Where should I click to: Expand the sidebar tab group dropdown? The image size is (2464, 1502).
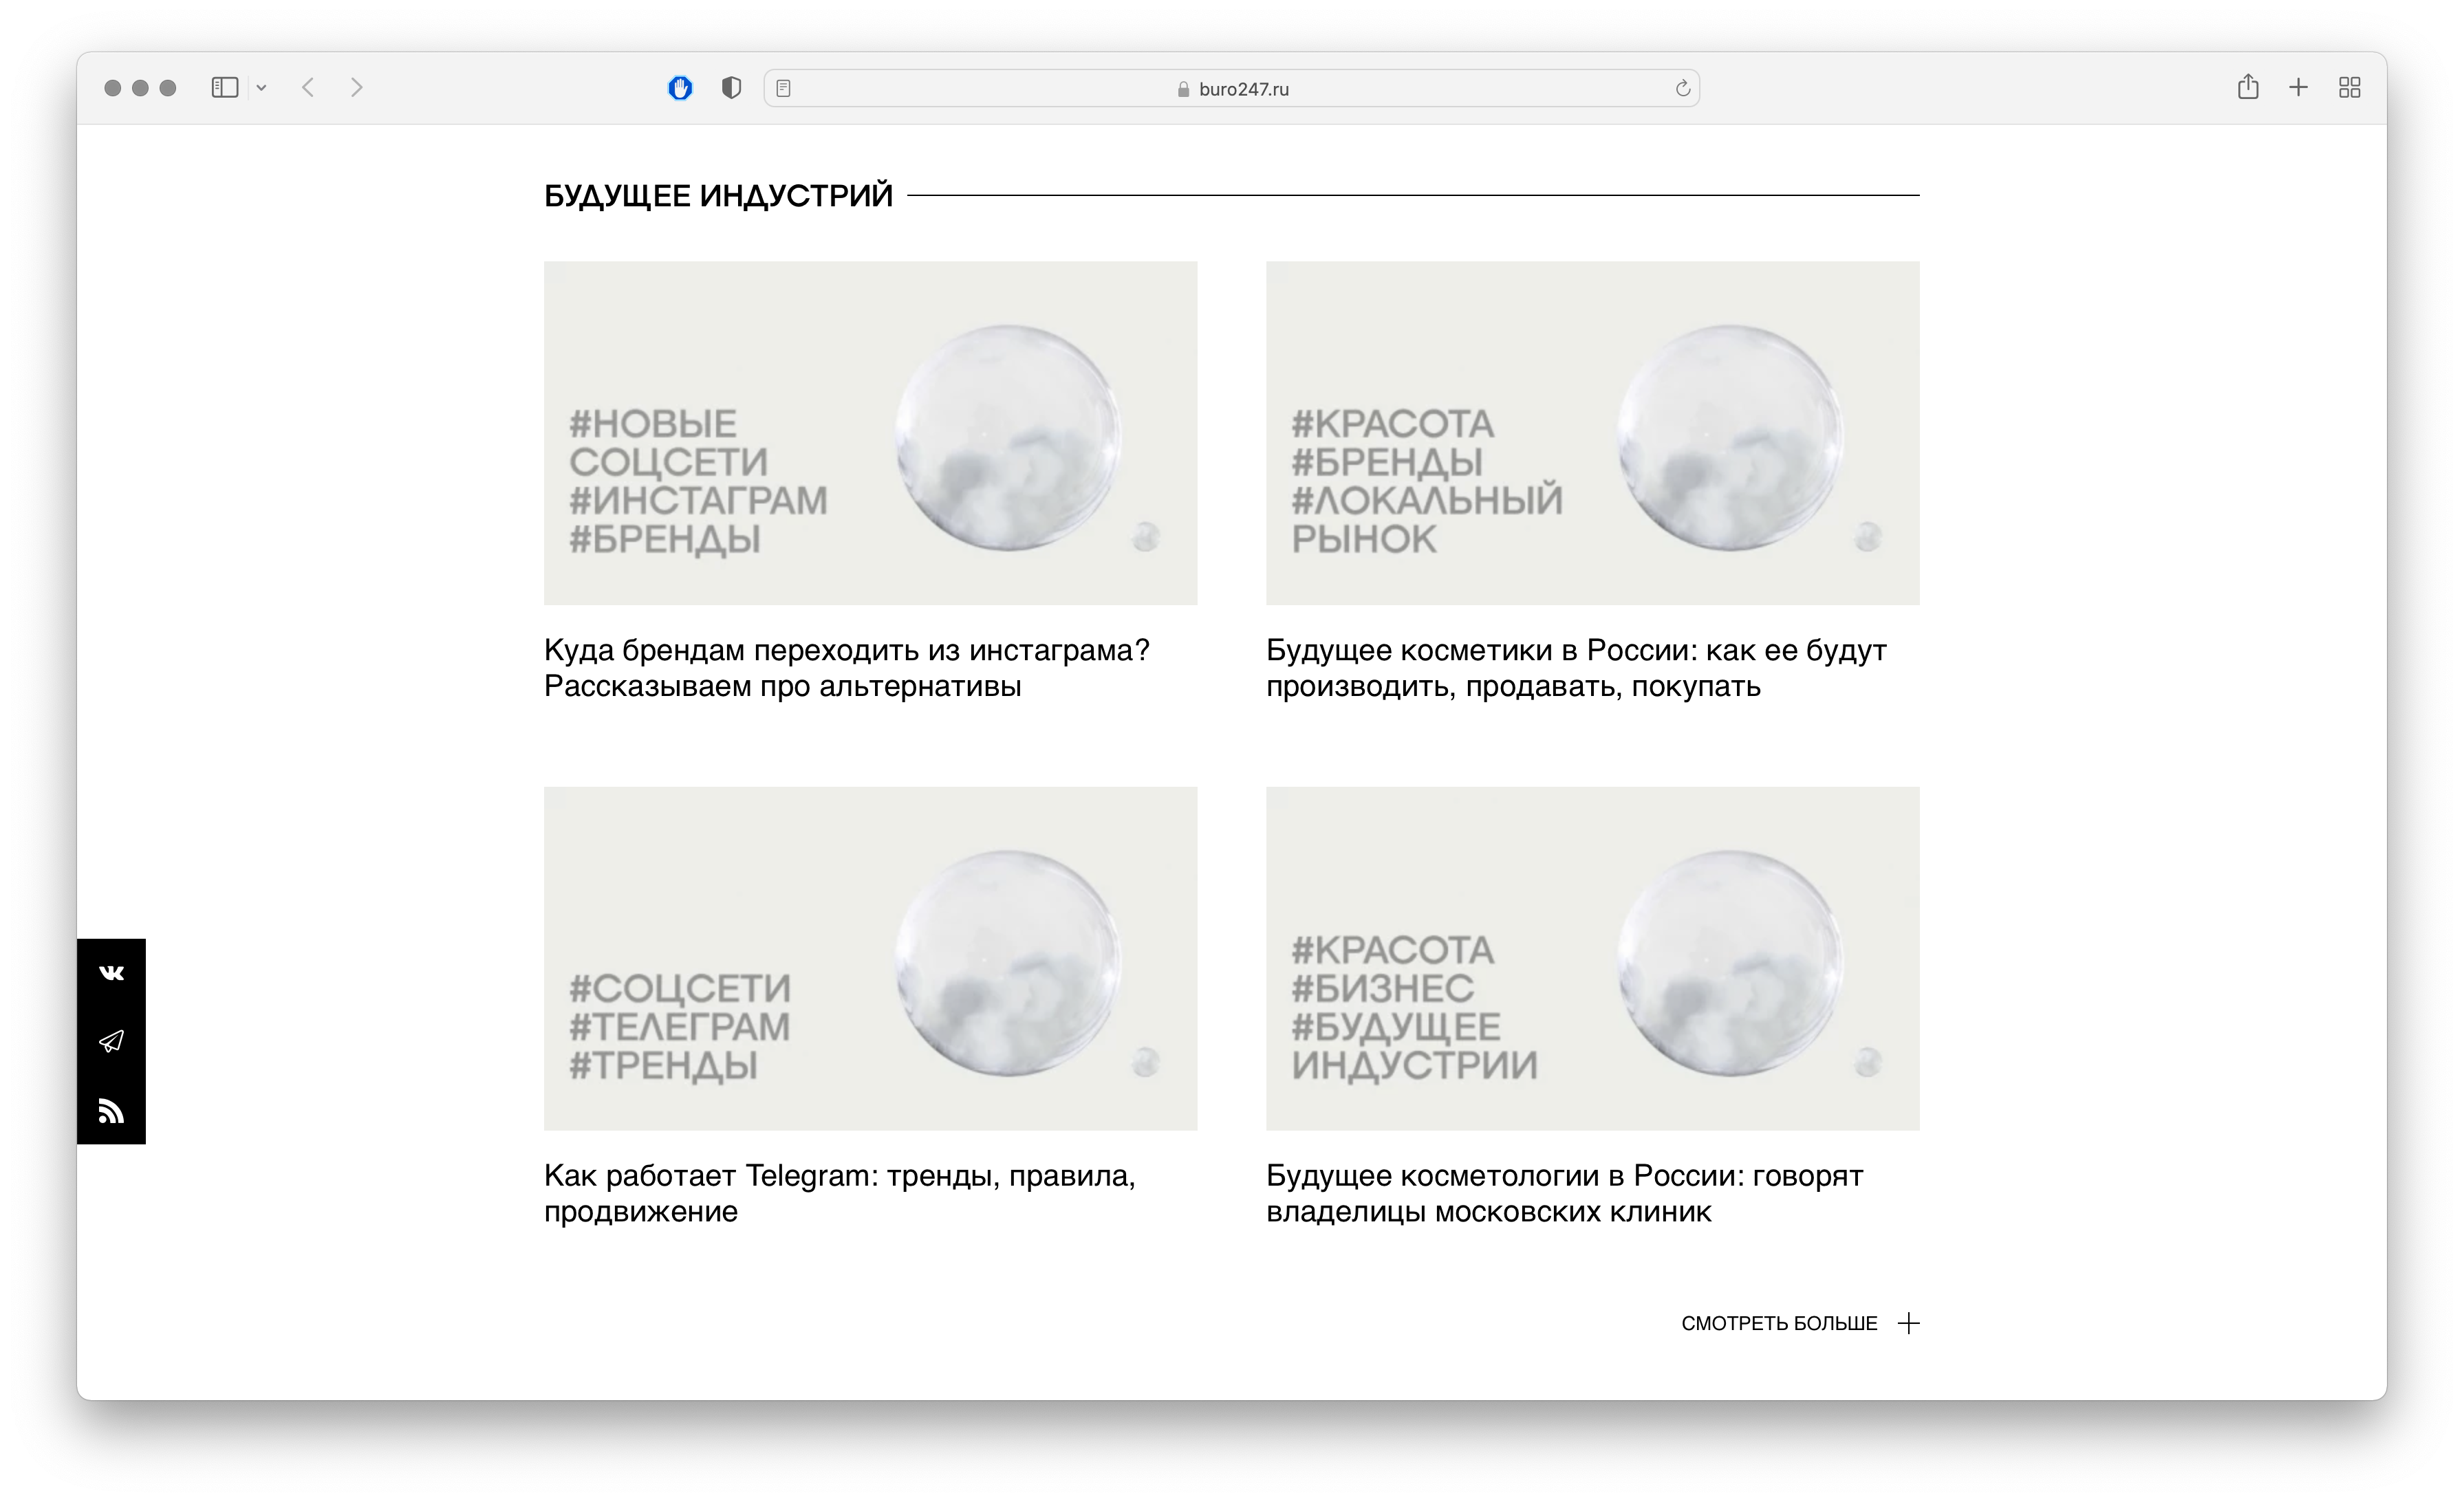point(261,88)
